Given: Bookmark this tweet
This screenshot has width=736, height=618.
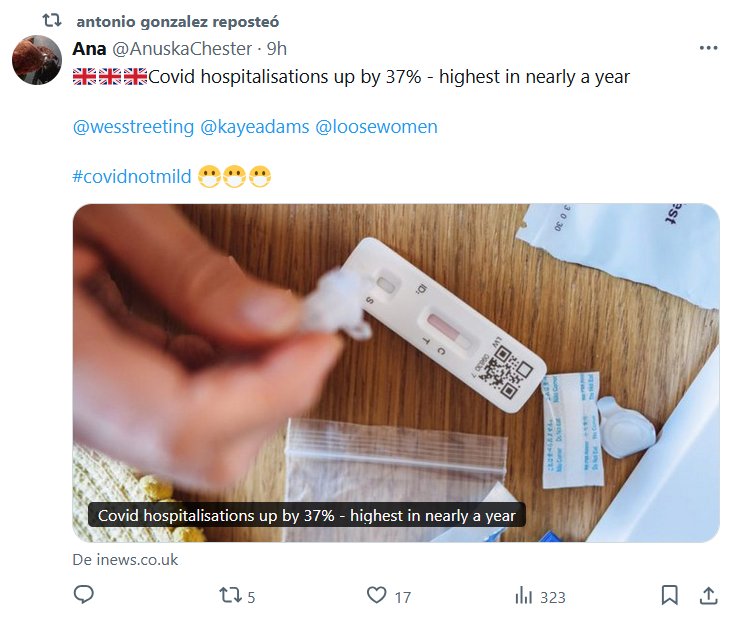Looking at the screenshot, I should pyautogui.click(x=669, y=596).
